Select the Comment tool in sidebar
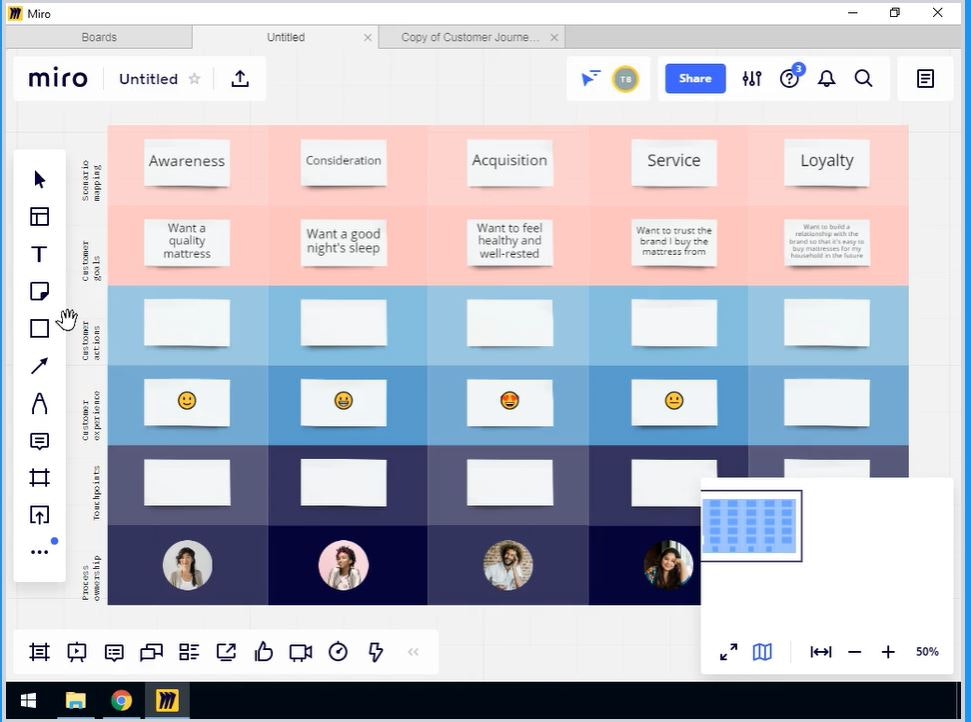Image resolution: width=971 pixels, height=722 pixels. coord(40,441)
